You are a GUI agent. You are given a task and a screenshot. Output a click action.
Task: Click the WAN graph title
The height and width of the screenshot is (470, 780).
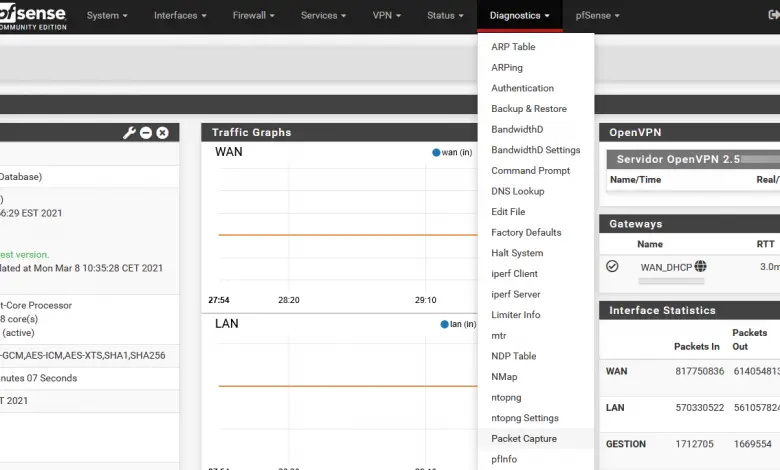[229, 152]
